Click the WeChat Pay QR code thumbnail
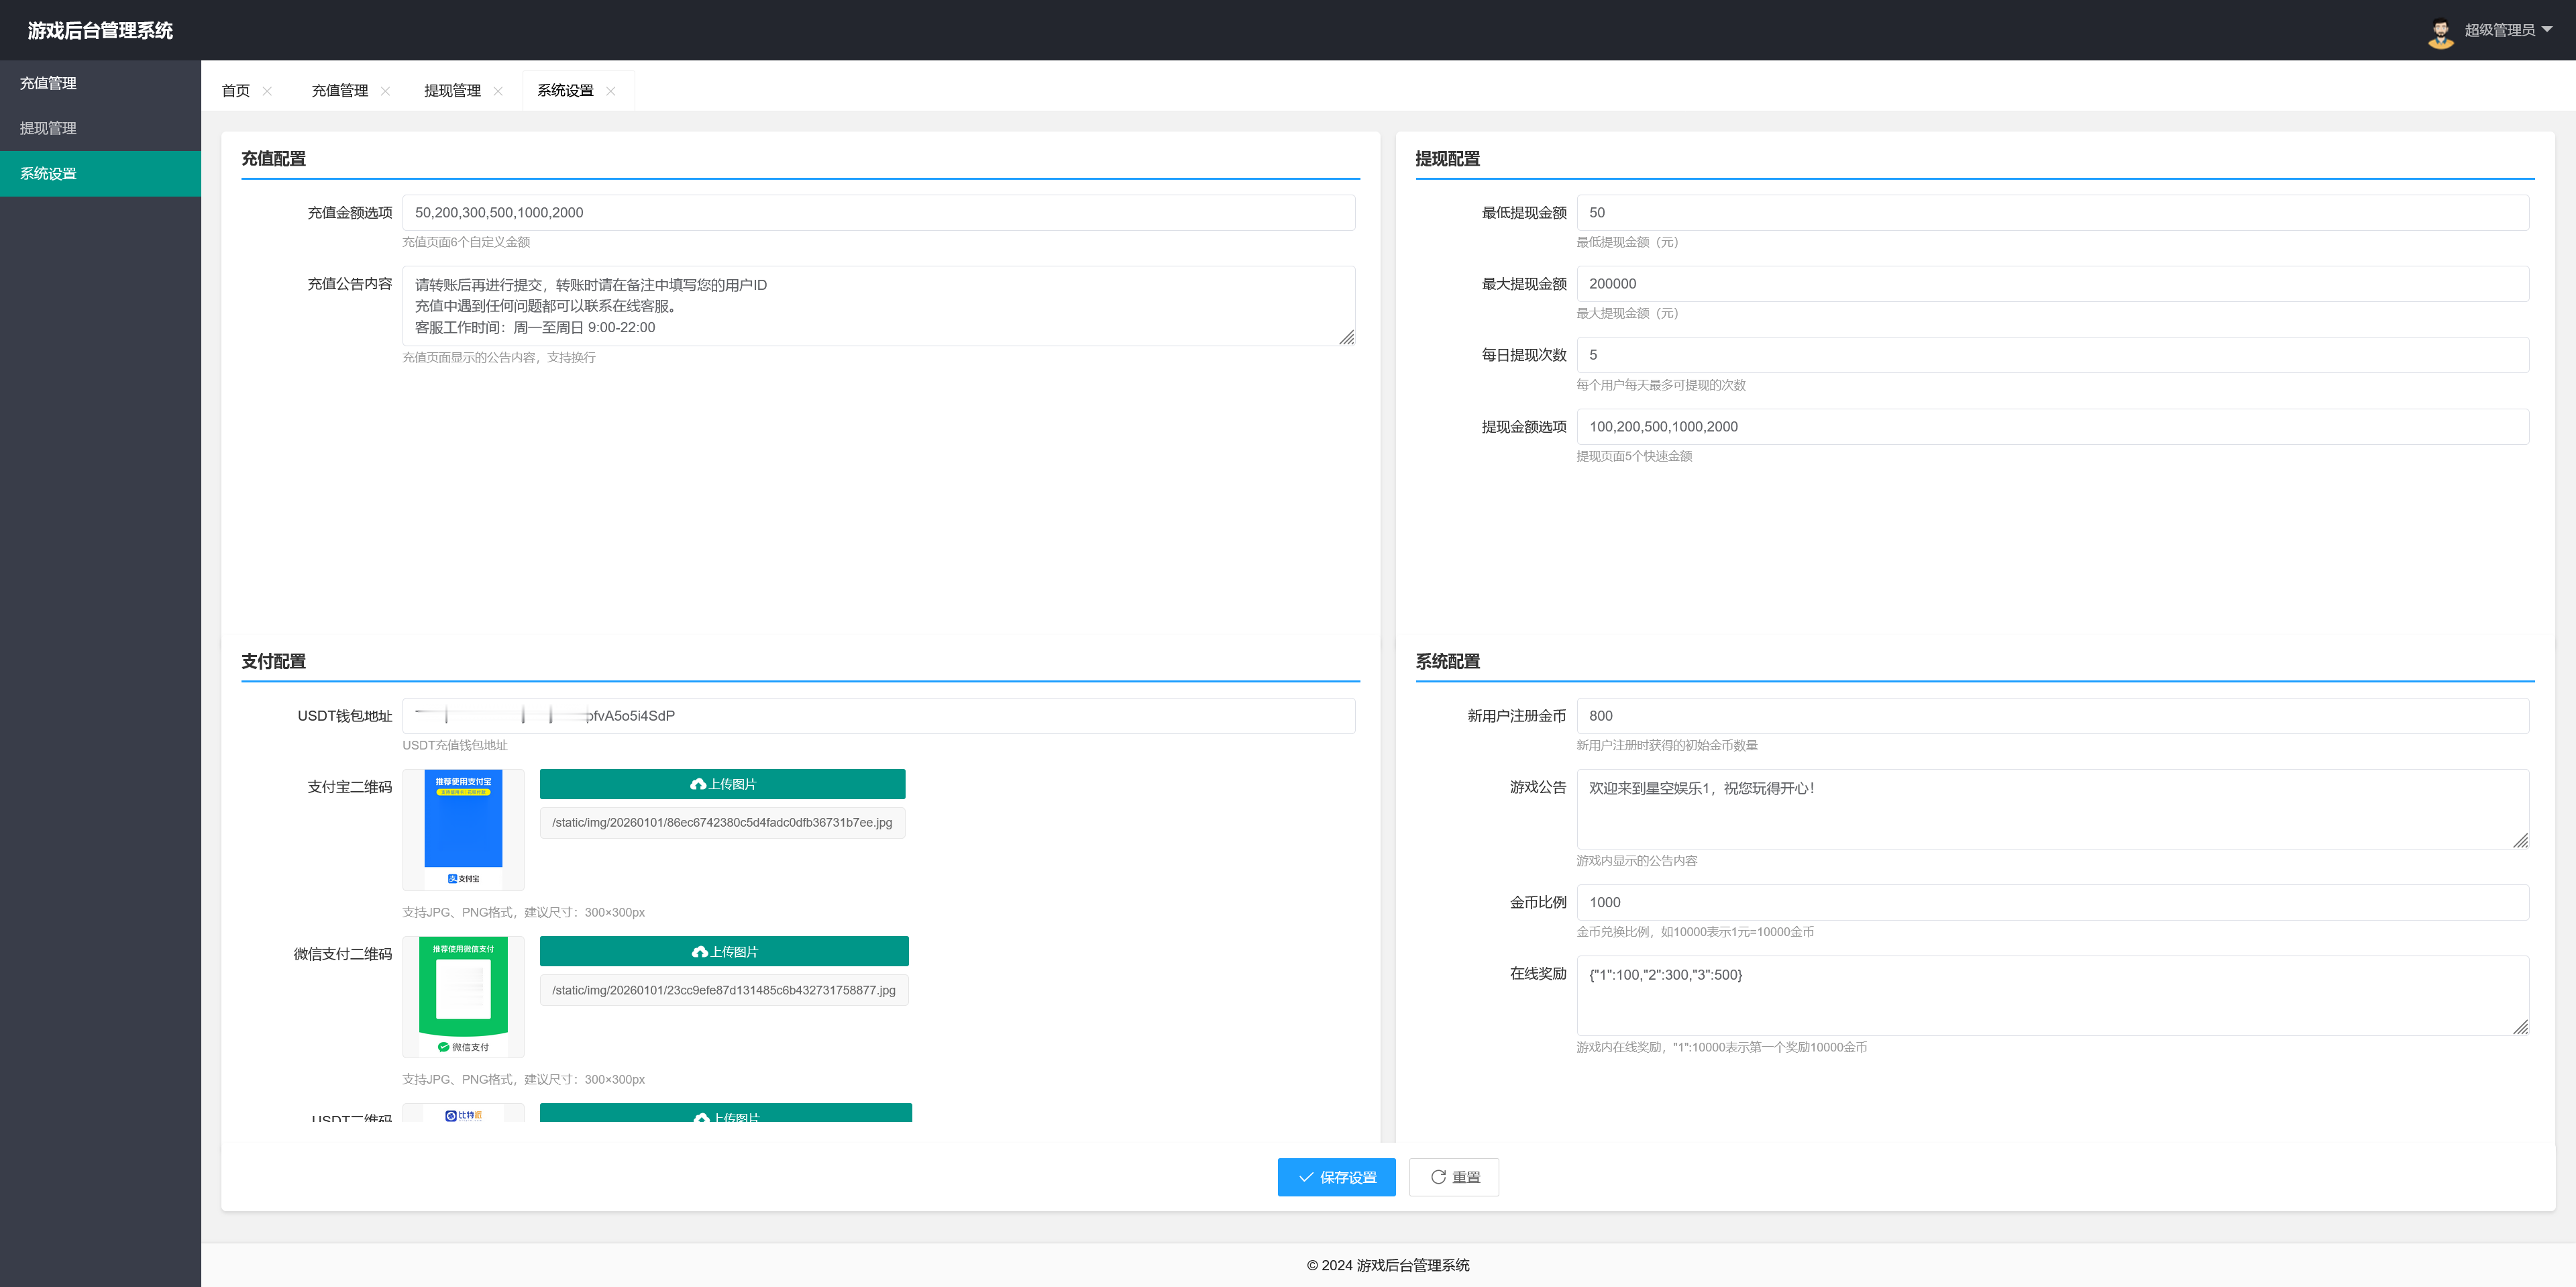 tap(463, 996)
